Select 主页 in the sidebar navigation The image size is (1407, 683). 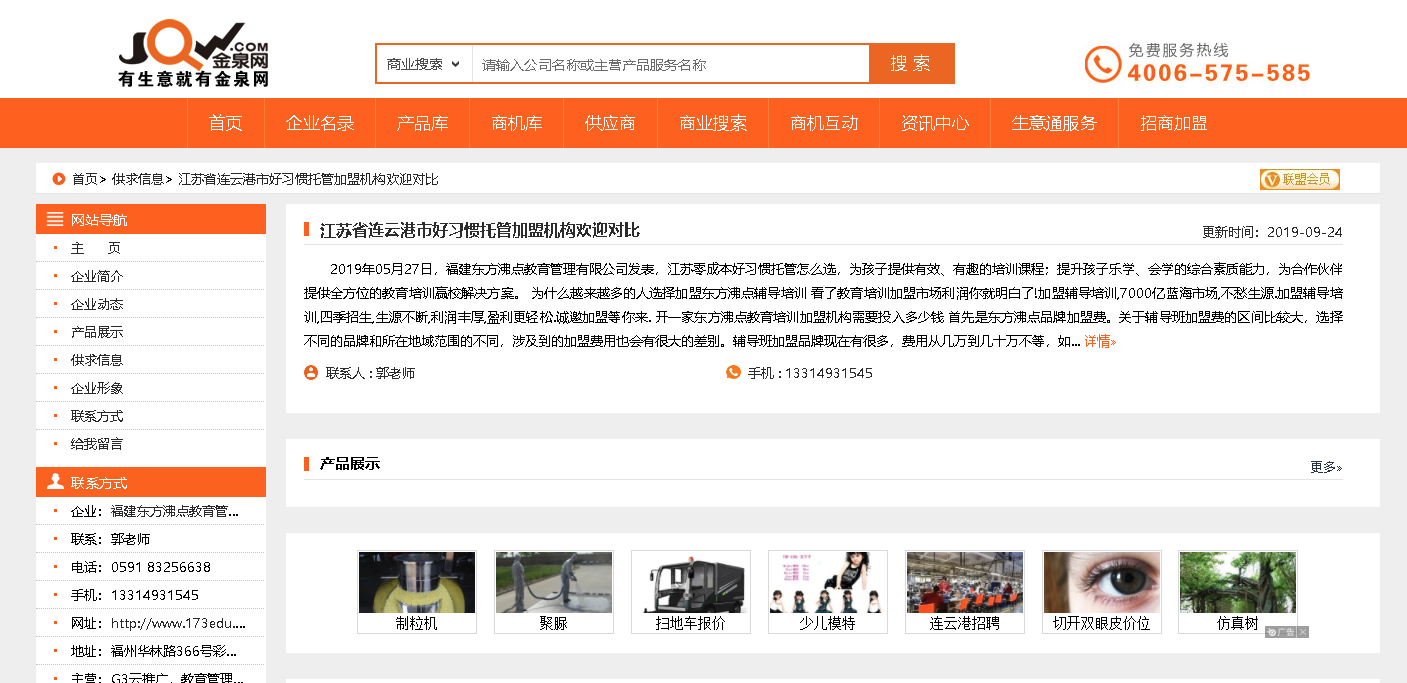coord(96,248)
